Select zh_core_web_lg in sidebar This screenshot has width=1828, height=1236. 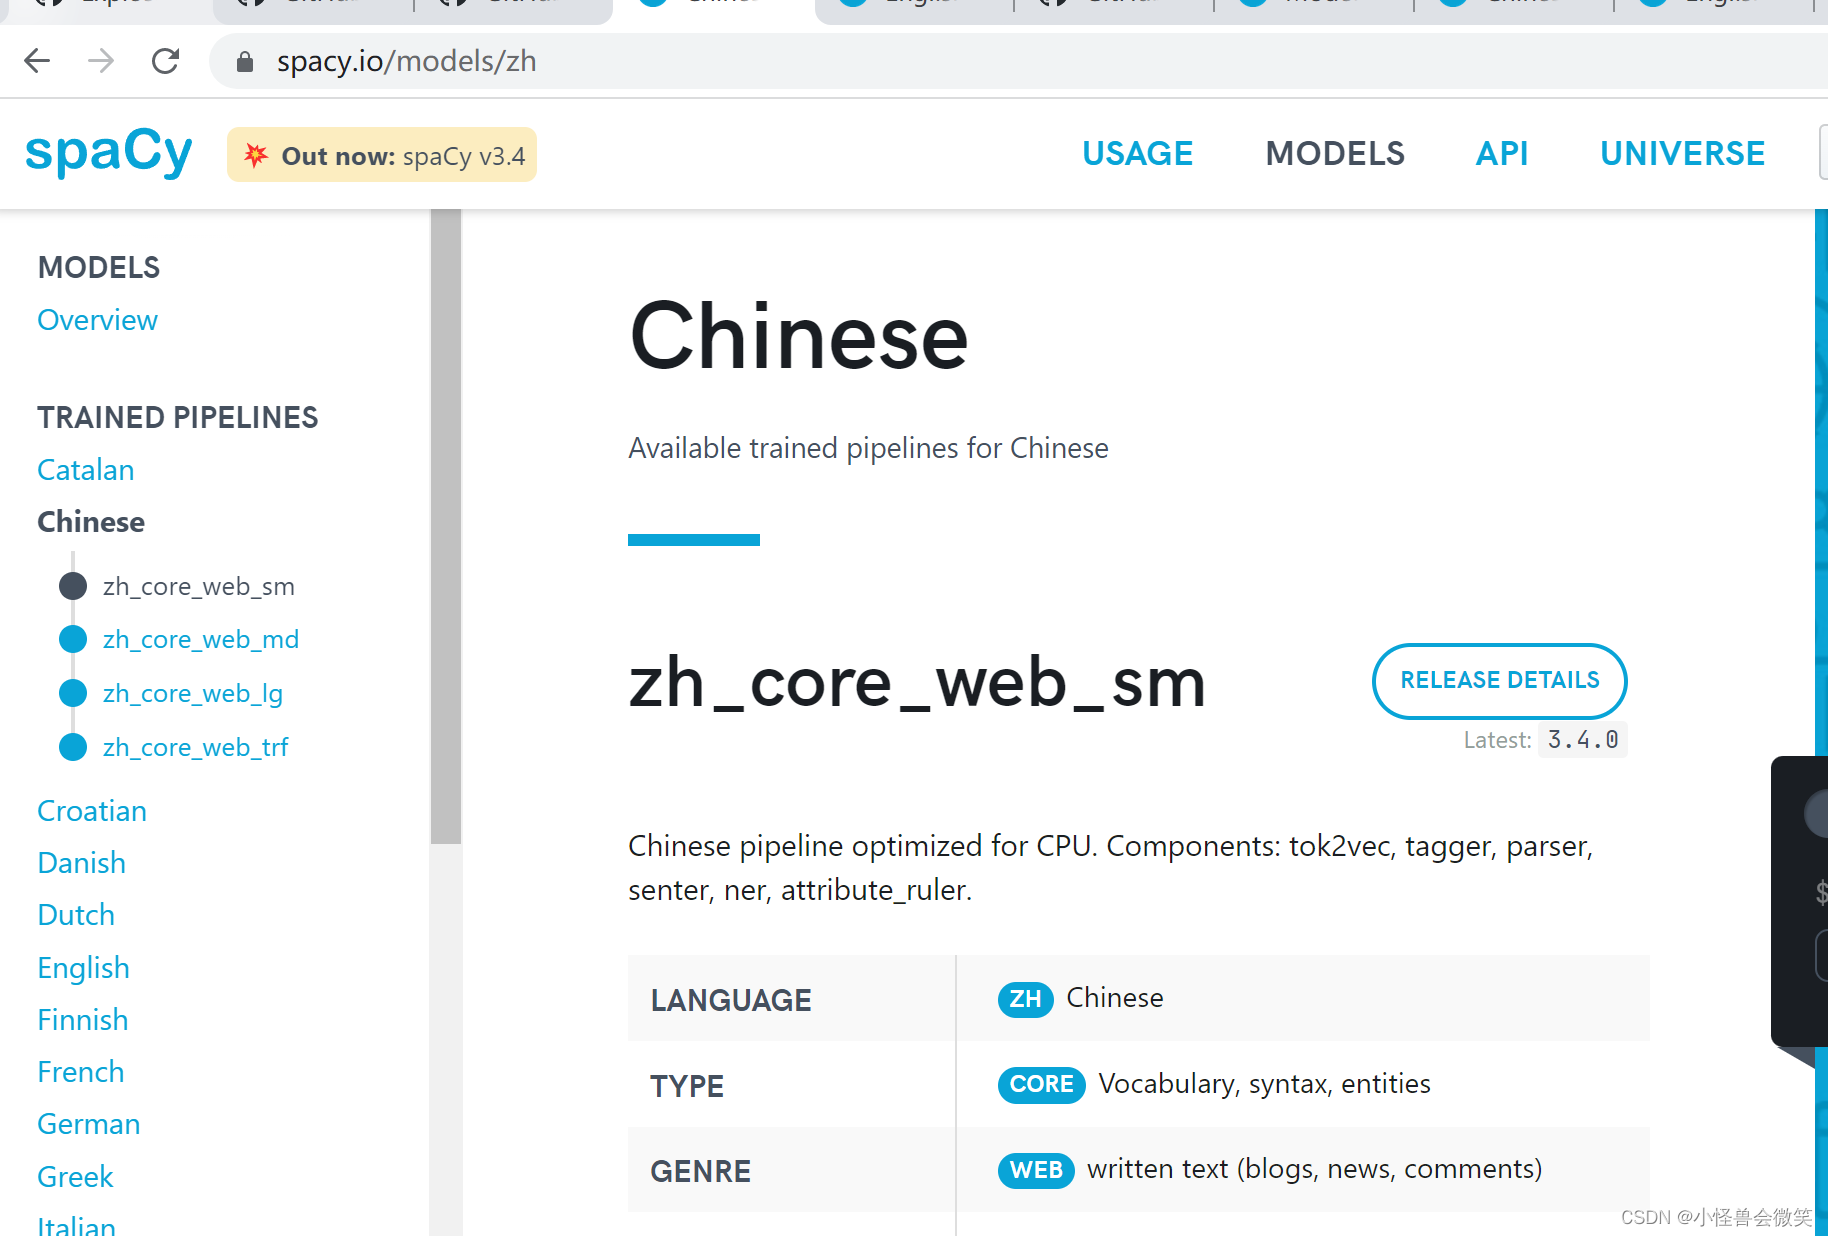(x=192, y=694)
